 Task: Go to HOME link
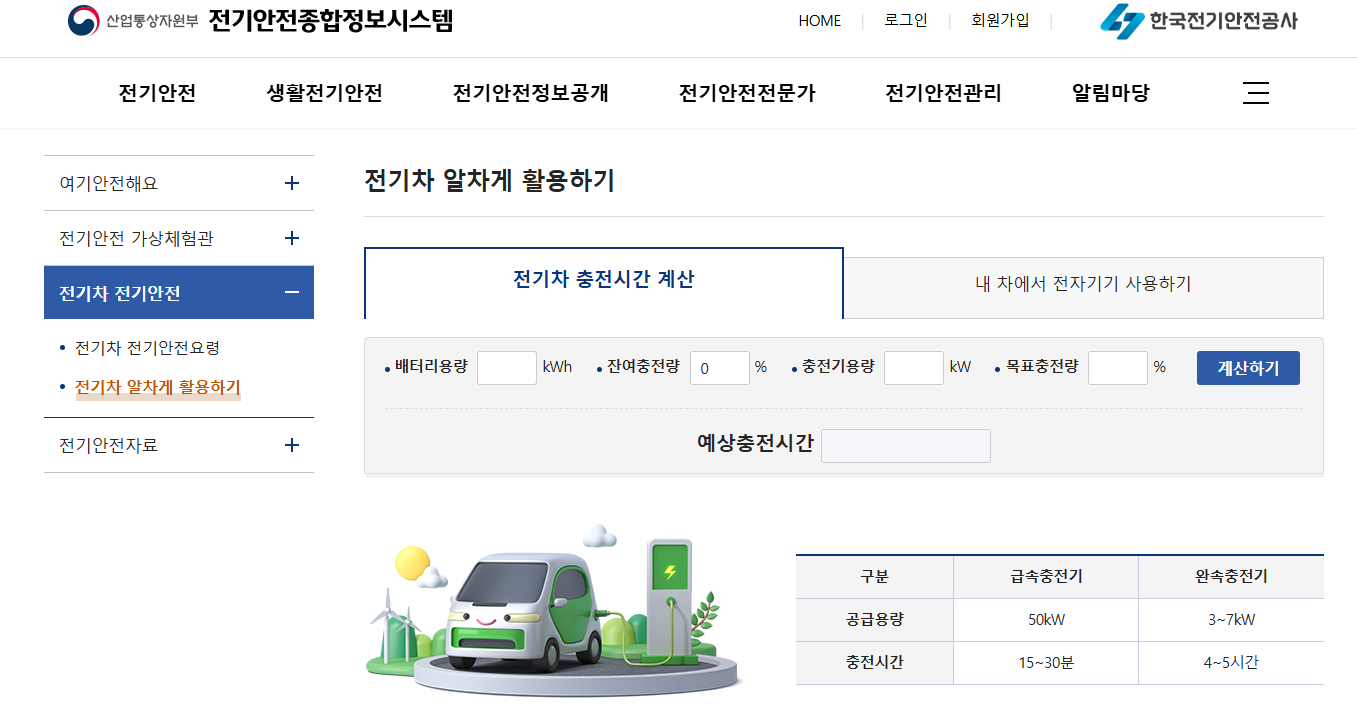pyautogui.click(x=820, y=20)
